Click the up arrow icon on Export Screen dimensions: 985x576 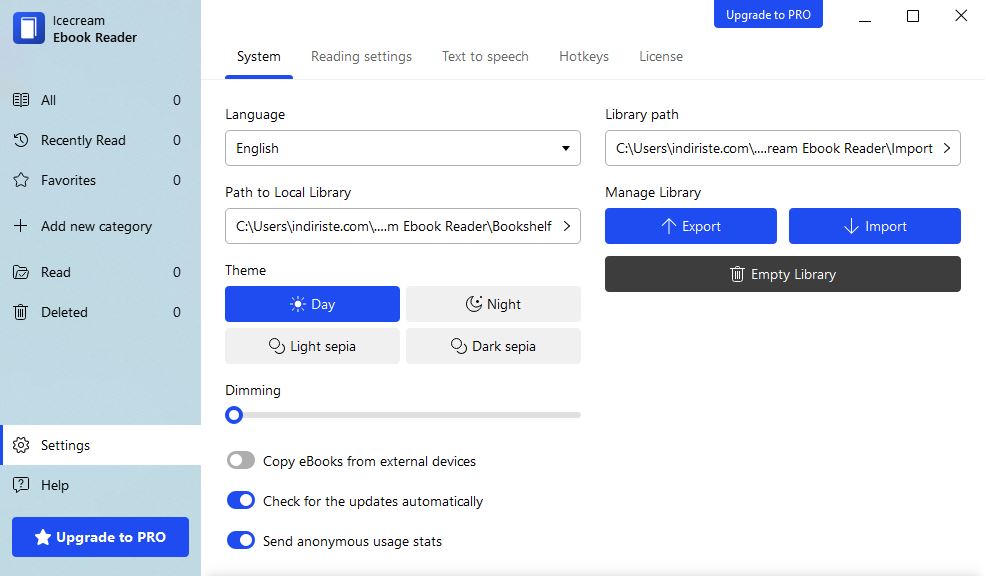coord(669,226)
